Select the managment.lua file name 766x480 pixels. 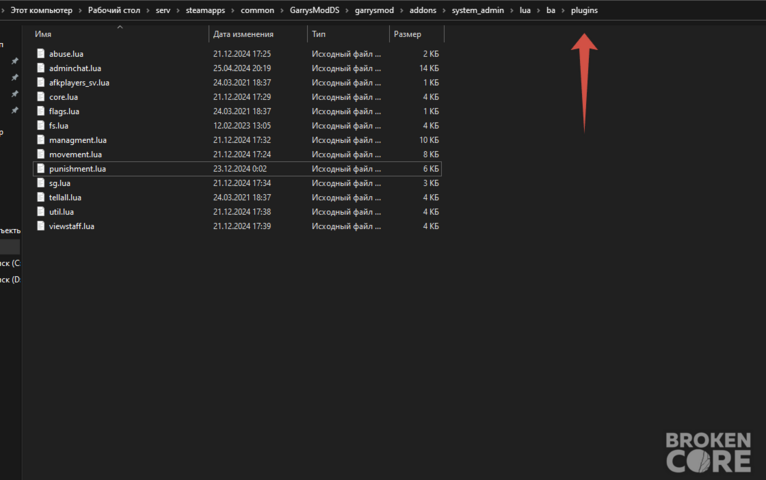coord(78,140)
